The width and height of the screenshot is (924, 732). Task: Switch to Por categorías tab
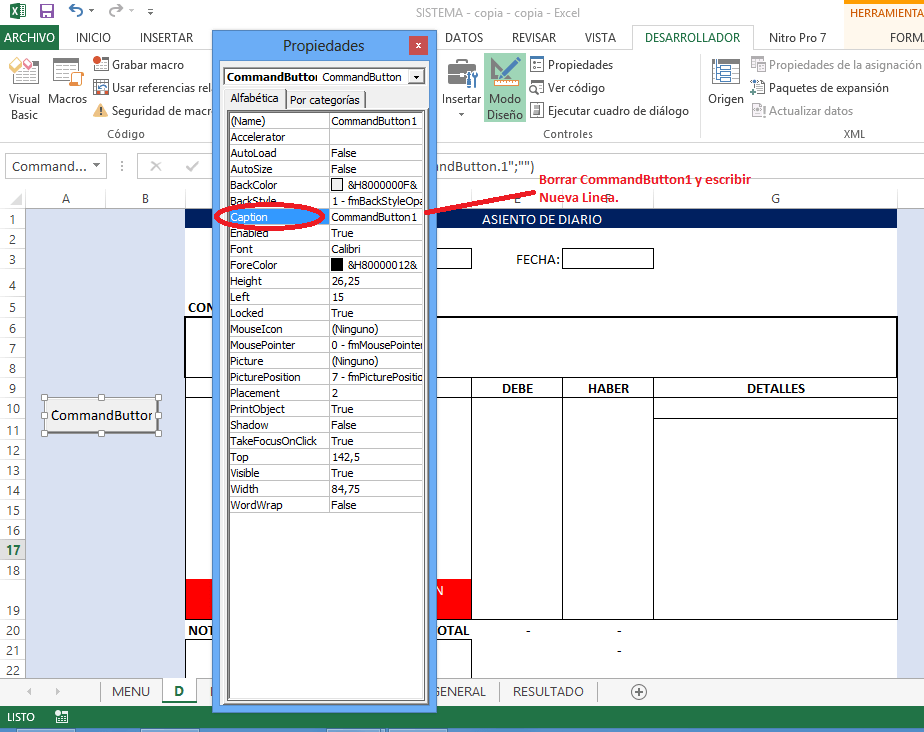[x=325, y=100]
